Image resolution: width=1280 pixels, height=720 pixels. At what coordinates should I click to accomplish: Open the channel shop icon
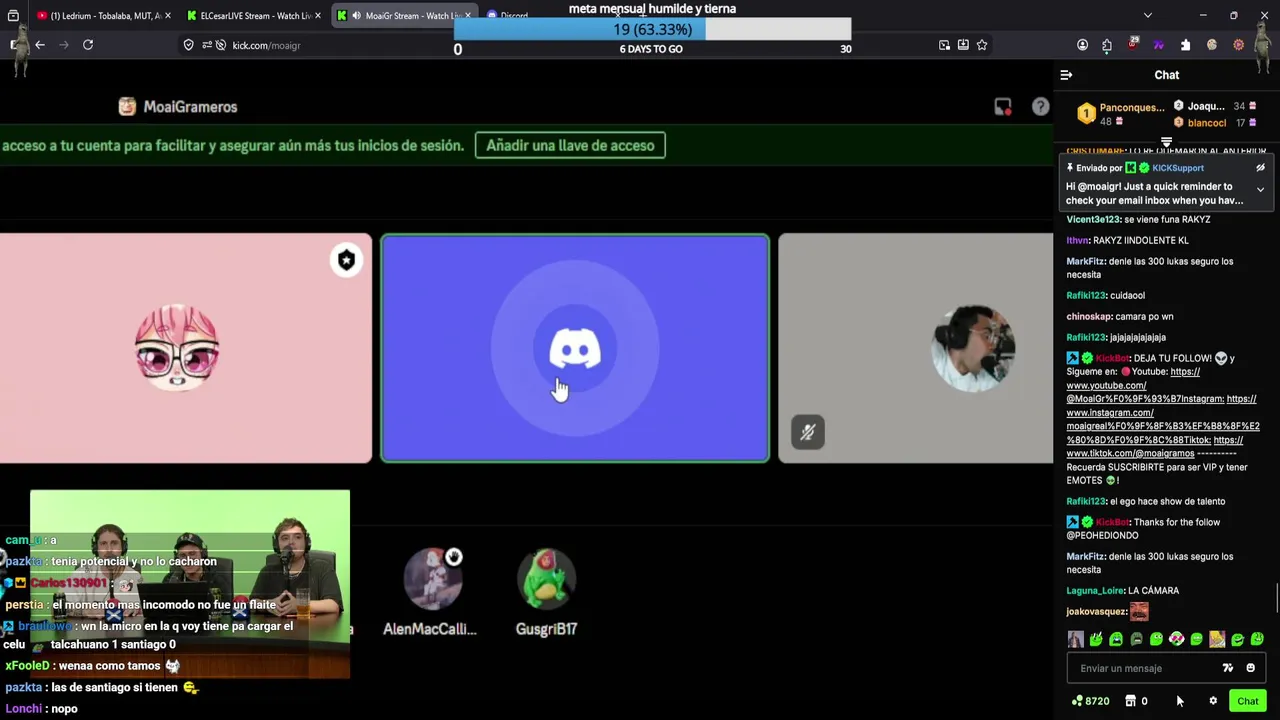[1131, 701]
